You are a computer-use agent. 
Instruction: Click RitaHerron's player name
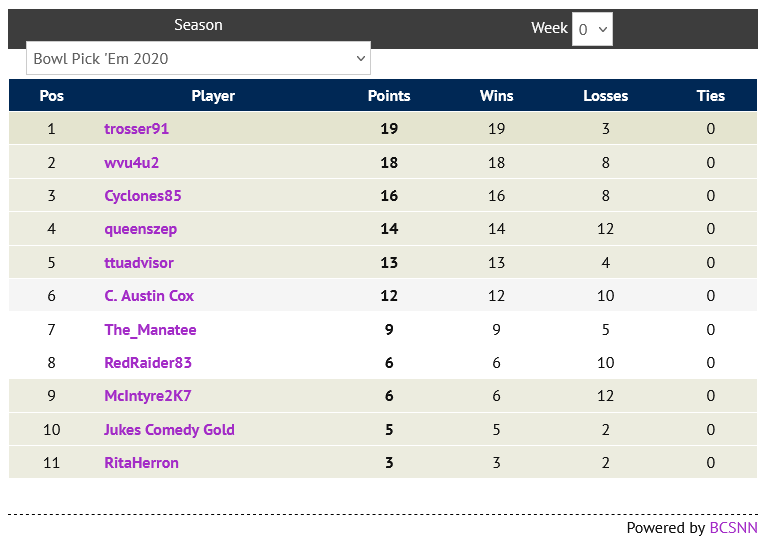tap(142, 463)
